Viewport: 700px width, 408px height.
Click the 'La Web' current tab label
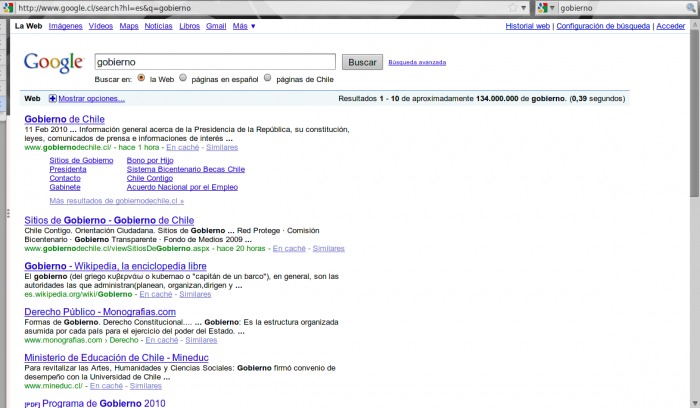(28, 26)
